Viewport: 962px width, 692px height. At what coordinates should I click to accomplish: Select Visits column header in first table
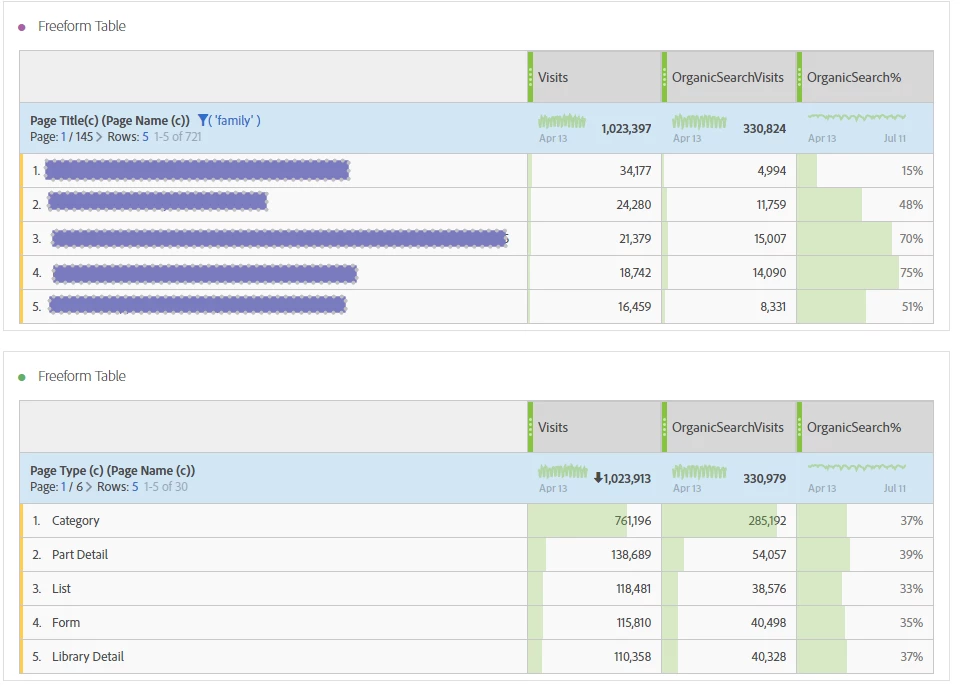click(595, 77)
